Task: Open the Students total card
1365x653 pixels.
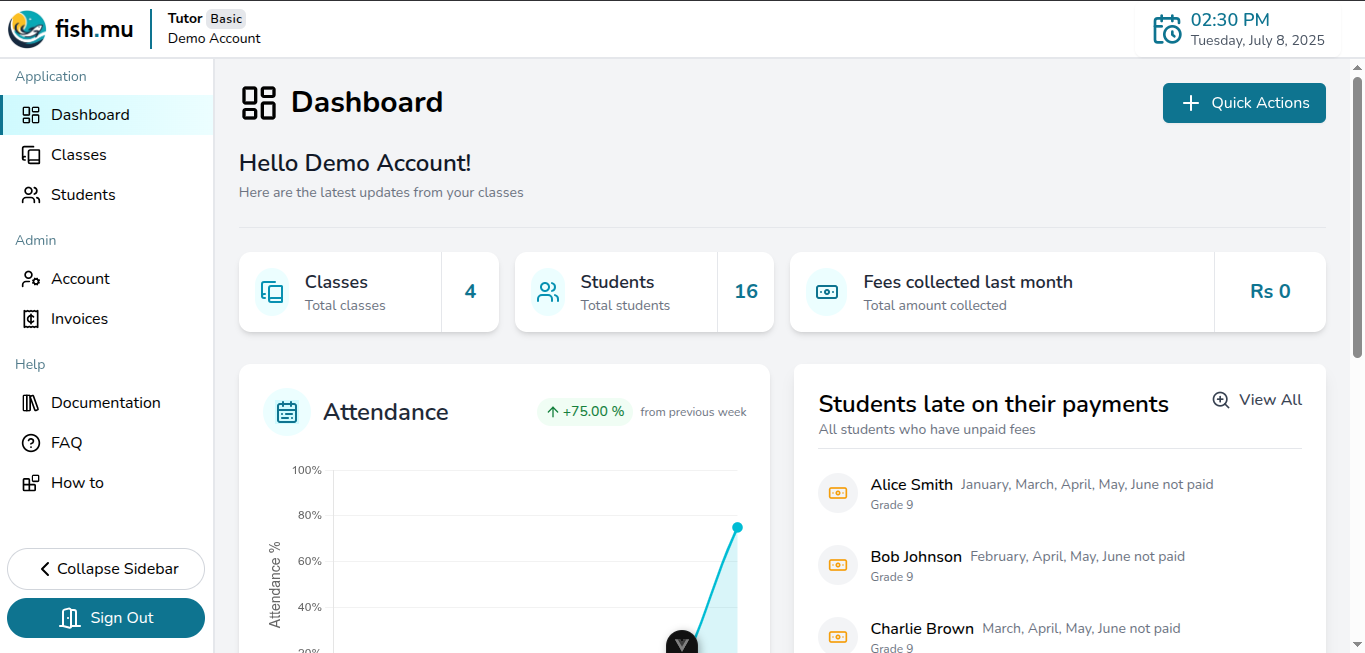Action: (644, 292)
